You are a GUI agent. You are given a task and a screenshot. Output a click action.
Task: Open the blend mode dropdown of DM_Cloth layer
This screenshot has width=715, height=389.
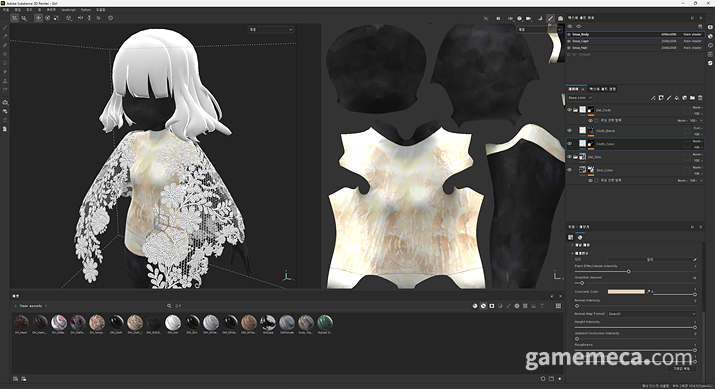[x=697, y=108]
